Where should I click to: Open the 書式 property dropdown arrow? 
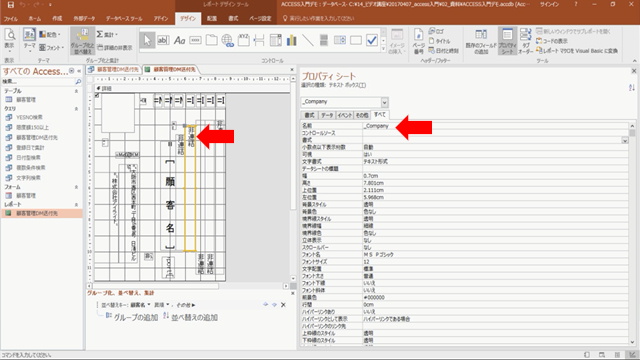[x=625, y=140]
